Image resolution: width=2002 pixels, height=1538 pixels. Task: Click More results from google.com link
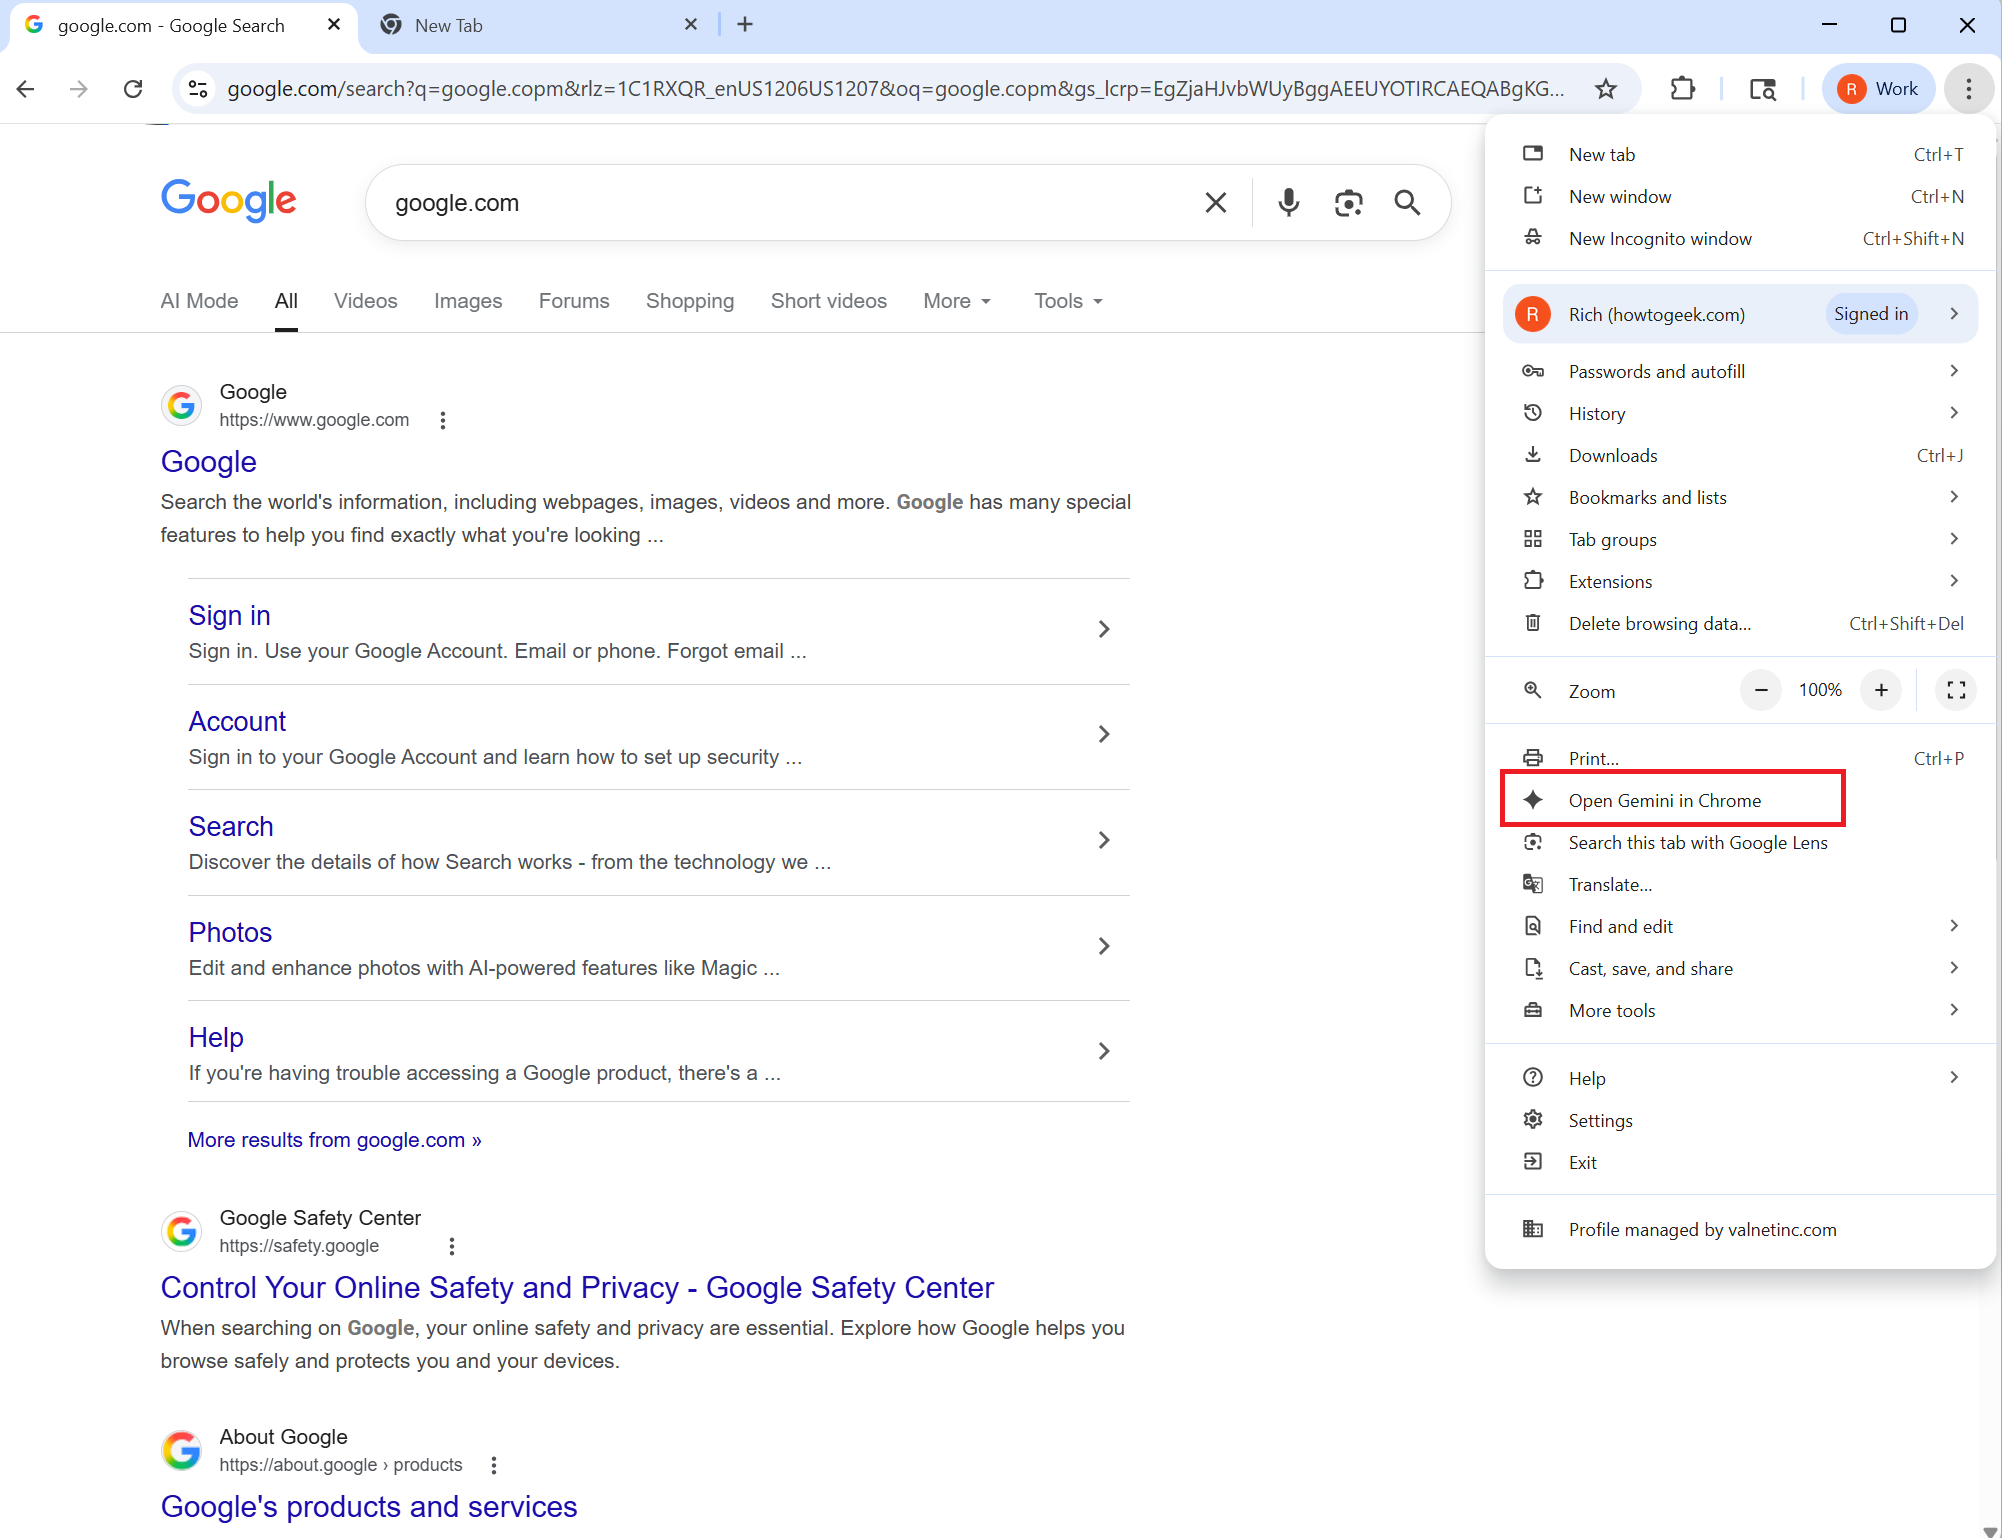click(x=335, y=1140)
